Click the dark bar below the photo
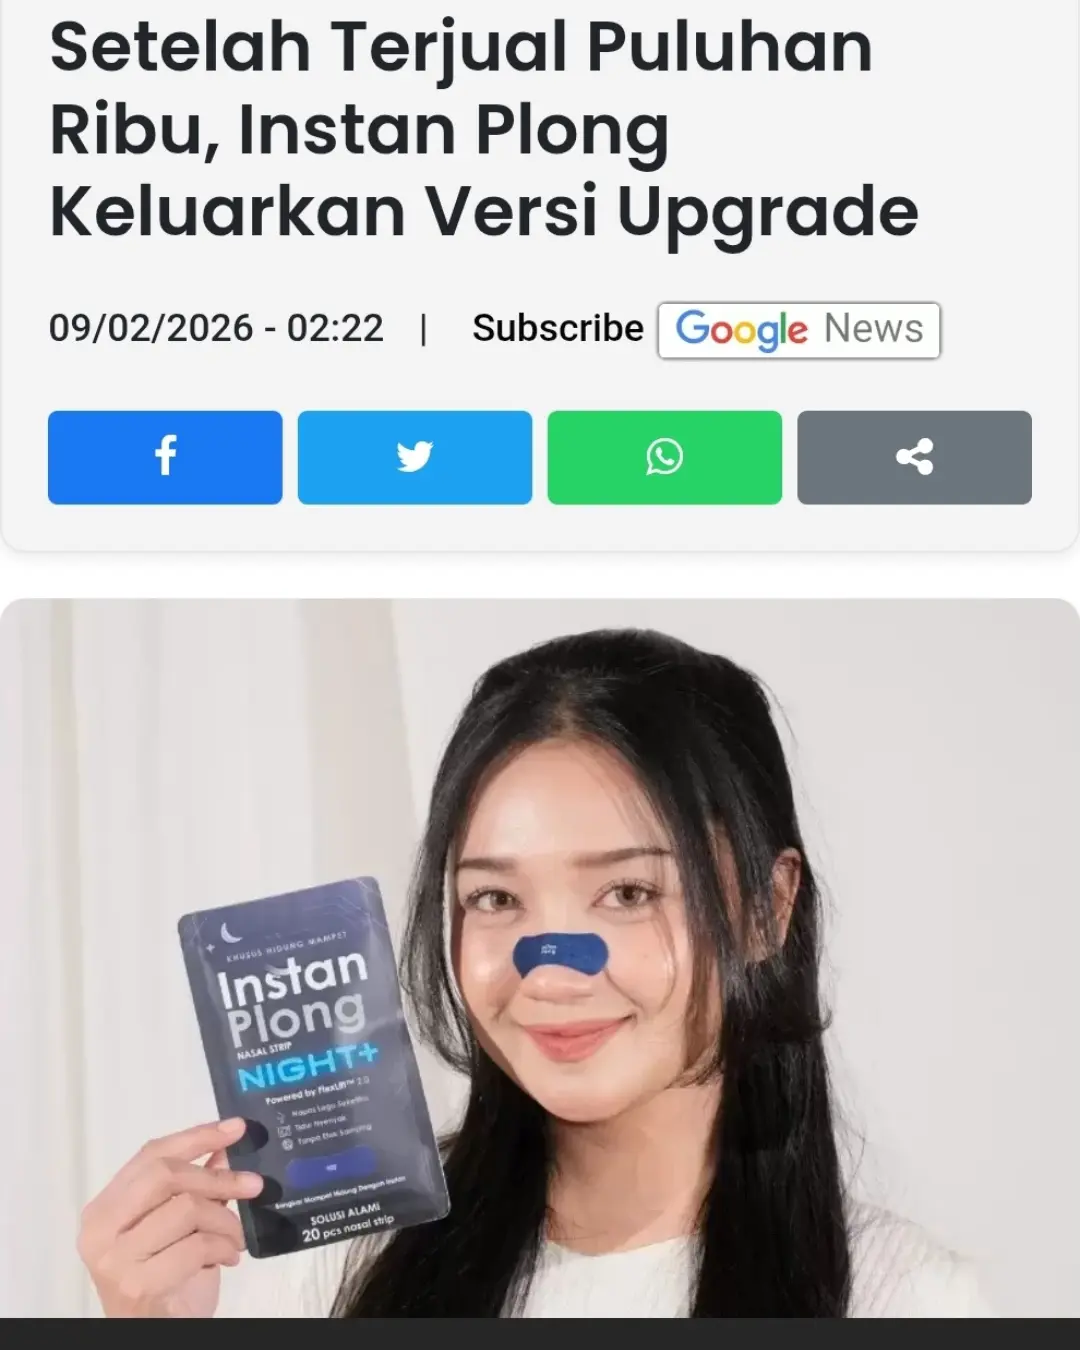1080x1350 pixels. click(x=540, y=1334)
